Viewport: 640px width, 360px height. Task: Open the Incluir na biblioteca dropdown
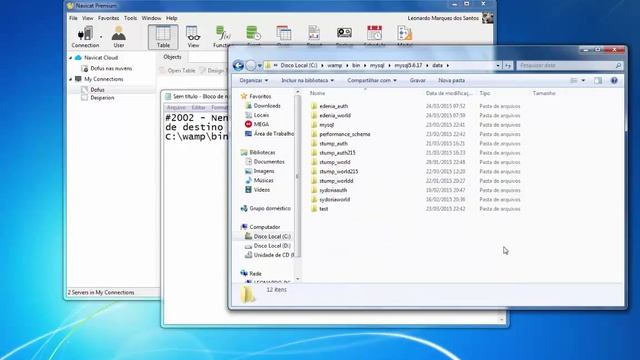pos(307,80)
